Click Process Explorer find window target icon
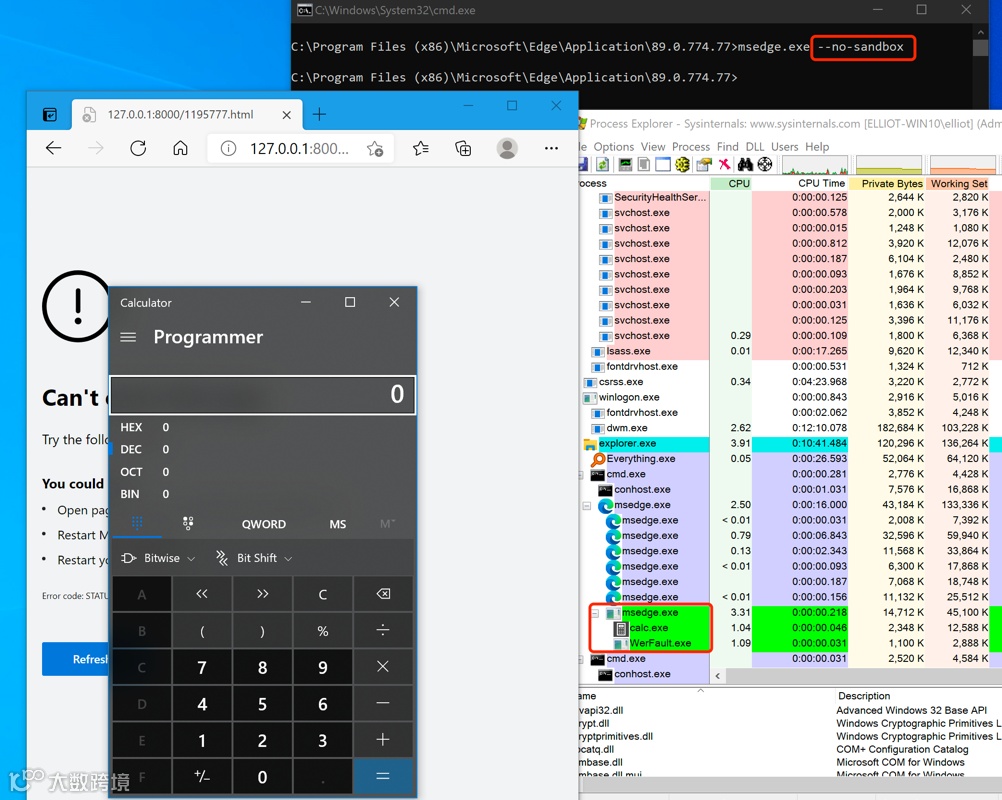The image size is (1002, 800). 765,165
